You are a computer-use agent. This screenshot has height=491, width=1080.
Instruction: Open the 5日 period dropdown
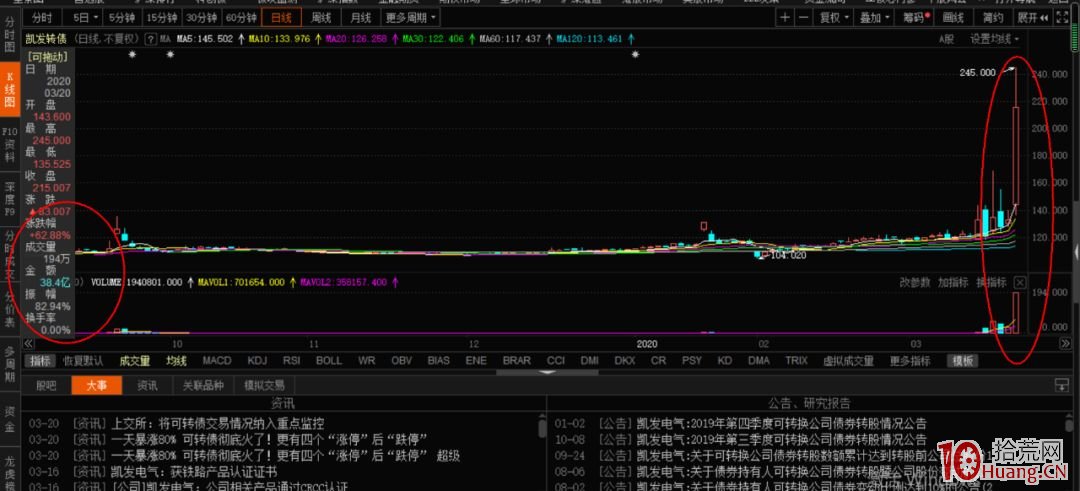coord(85,18)
